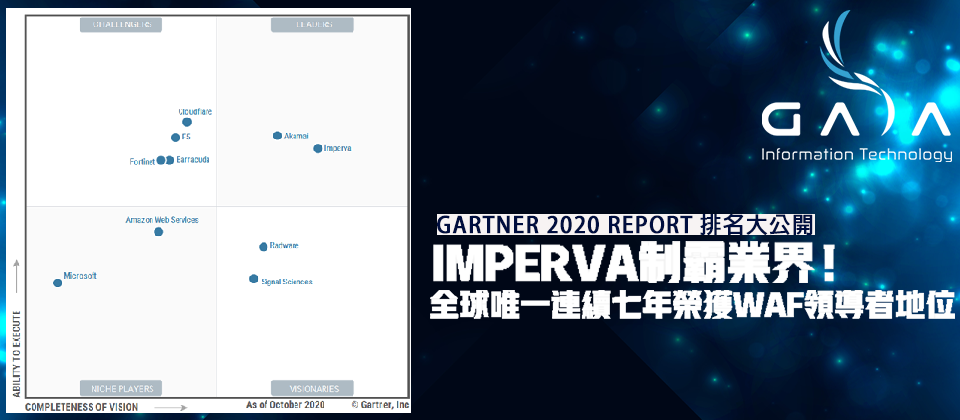Click the Cloudflare data point dot
The height and width of the screenshot is (420, 960).
[x=187, y=122]
